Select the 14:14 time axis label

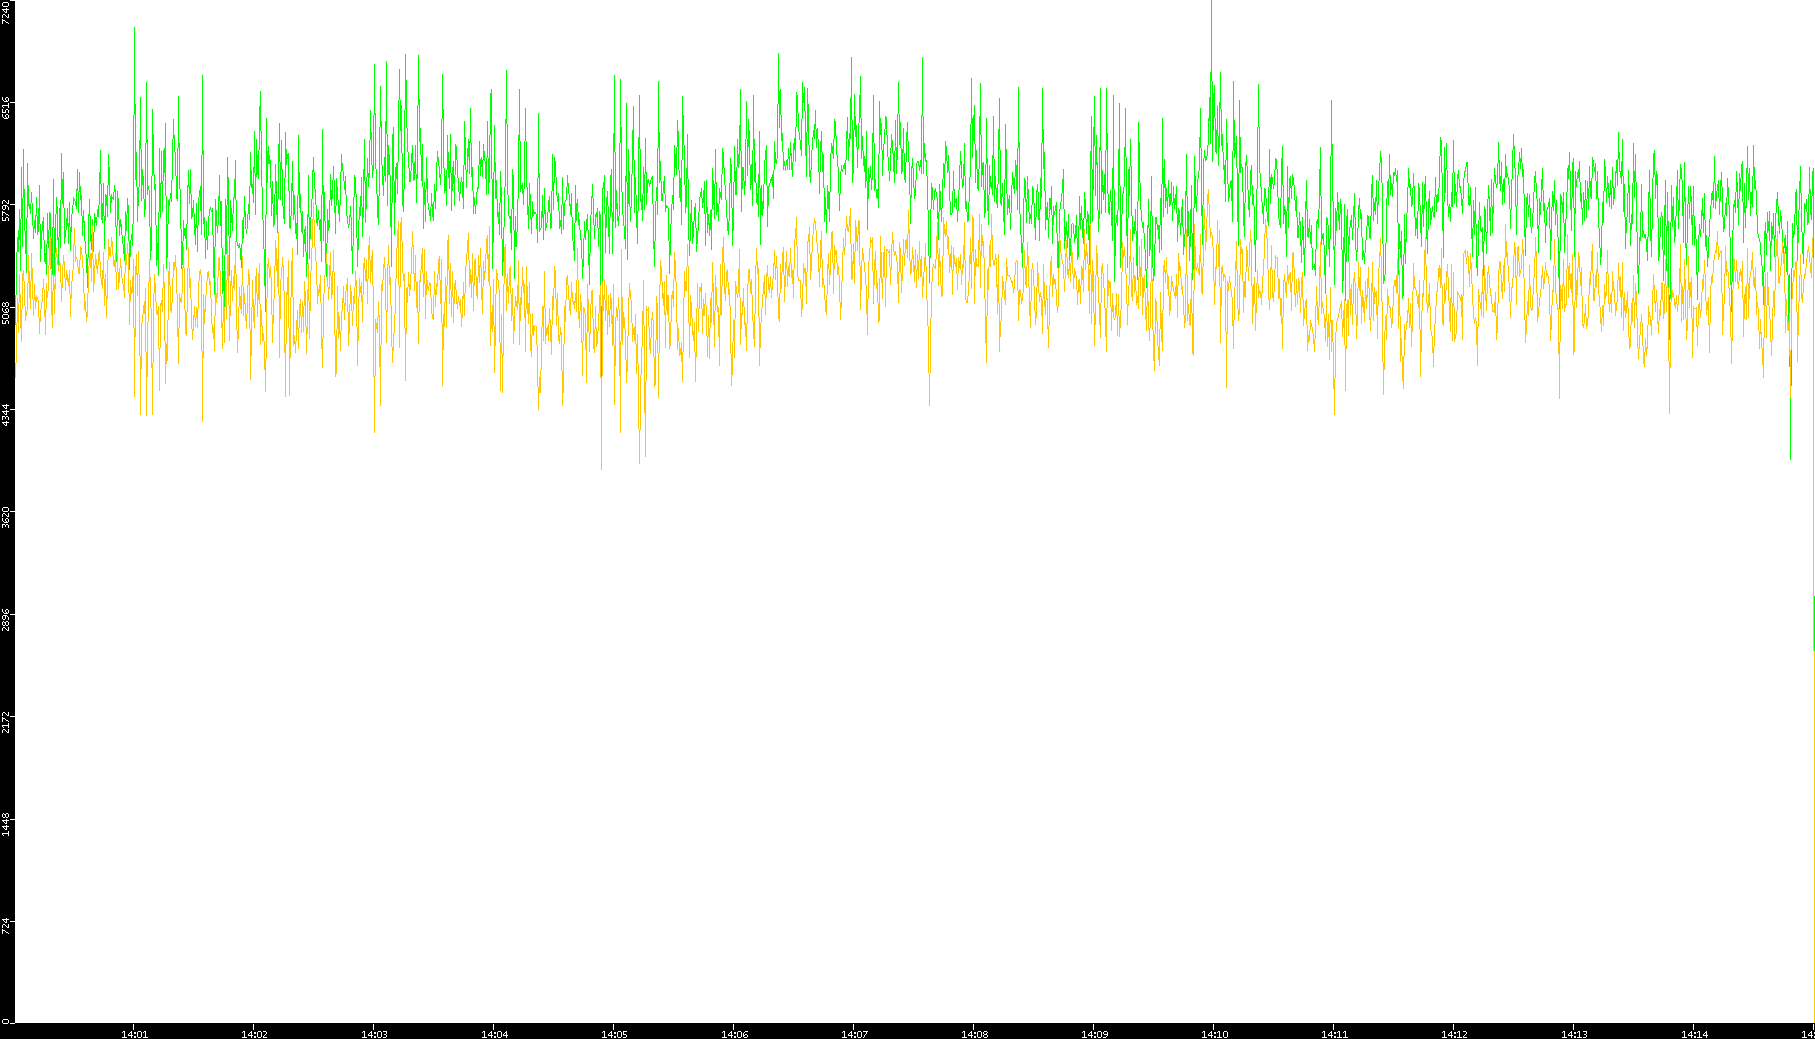tap(1695, 1034)
